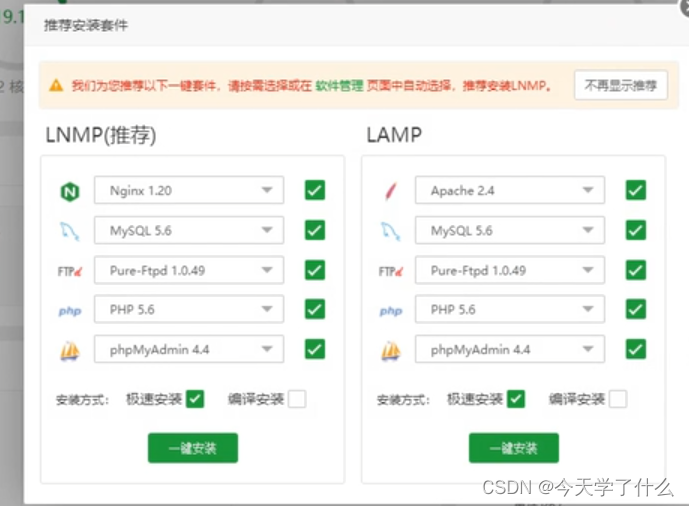Uncheck PHP 5.6 checkbox in LNMP
Viewport: 689px width, 506px height.
click(x=315, y=309)
